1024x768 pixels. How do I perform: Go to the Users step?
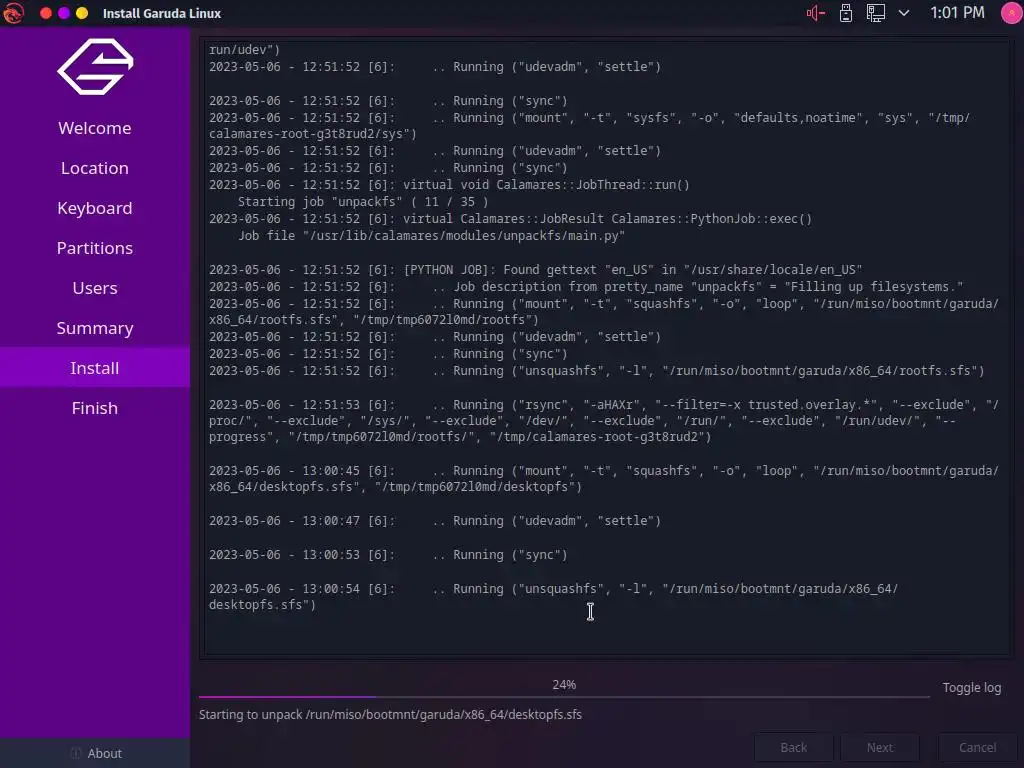tap(95, 288)
